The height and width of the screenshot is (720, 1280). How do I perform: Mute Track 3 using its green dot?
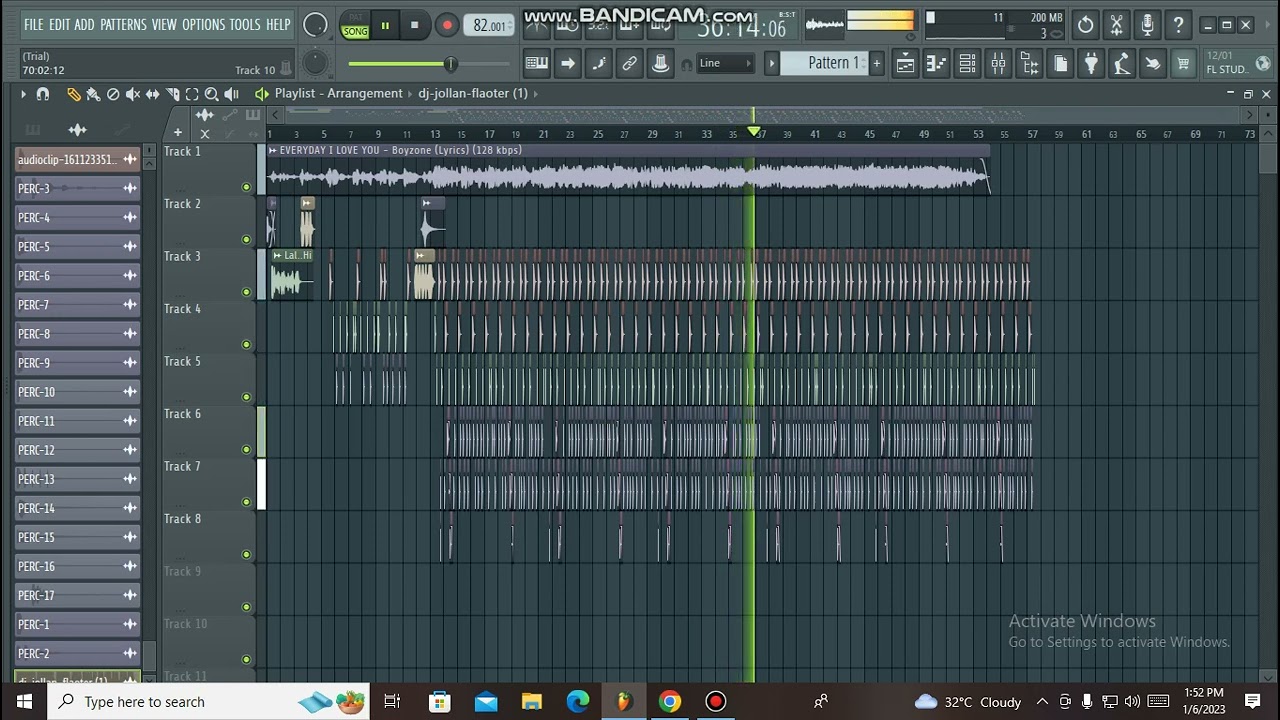246,292
